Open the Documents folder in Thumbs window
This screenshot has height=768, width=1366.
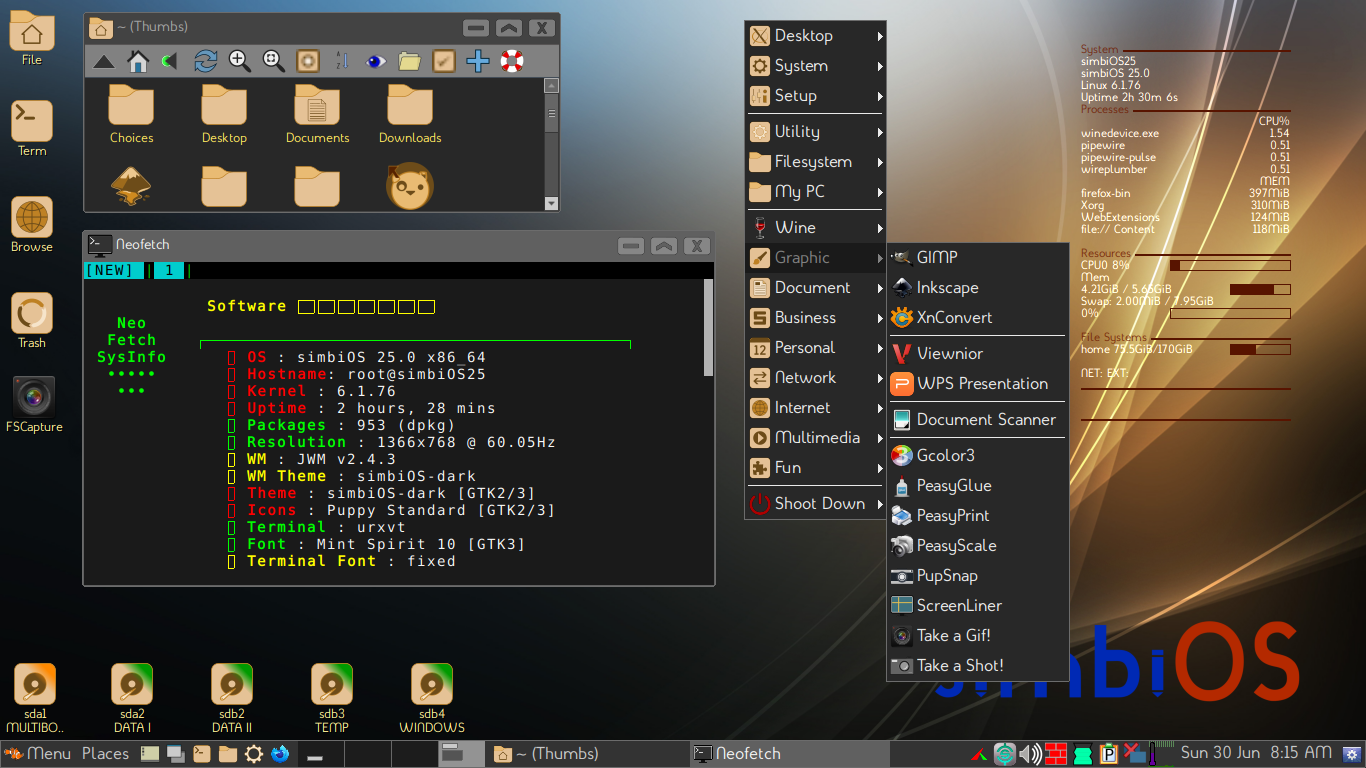click(317, 114)
